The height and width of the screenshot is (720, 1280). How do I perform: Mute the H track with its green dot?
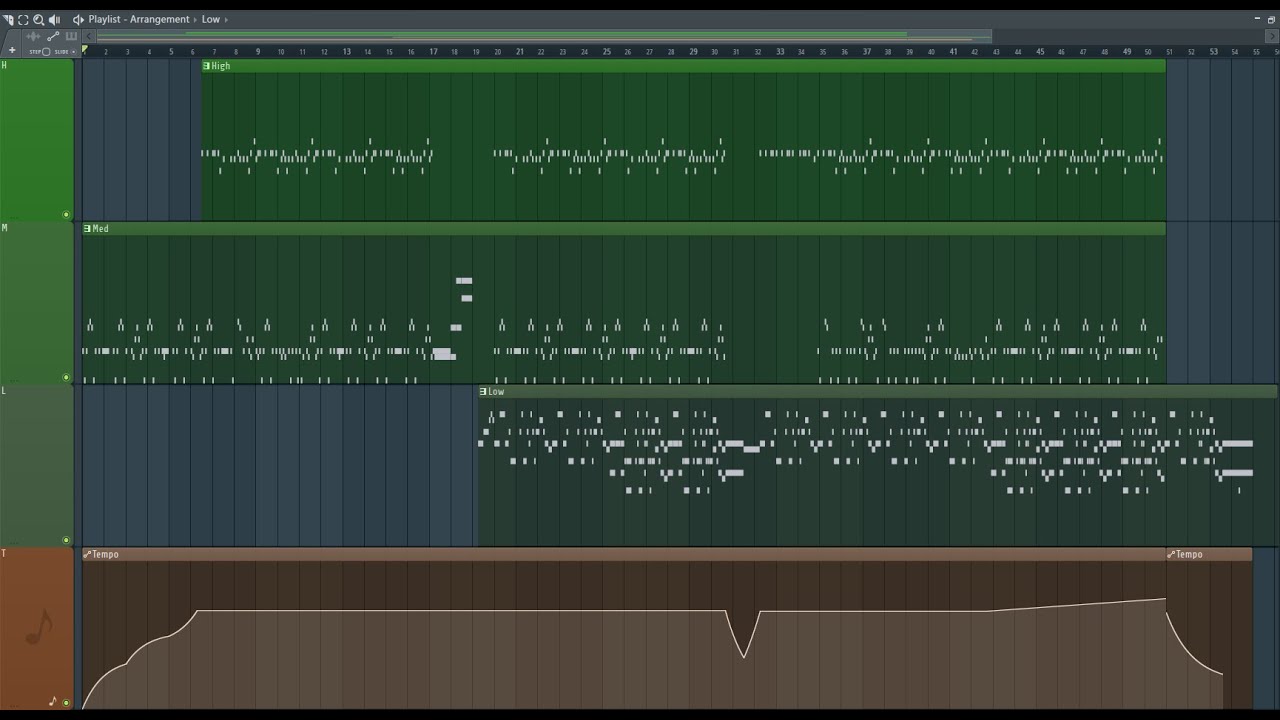coord(67,214)
